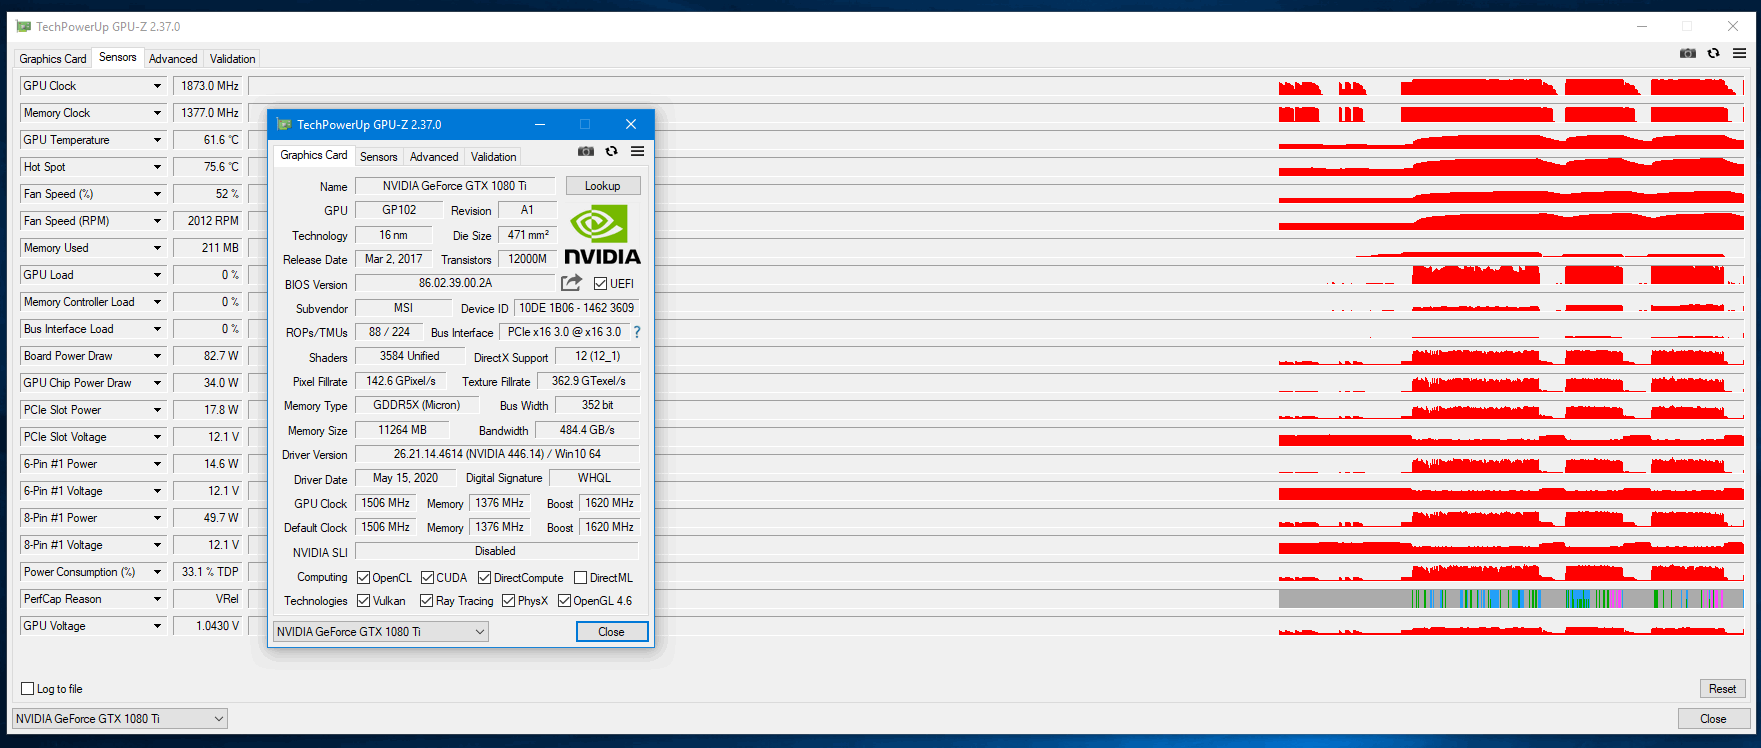Click the BIOS export share icon
This screenshot has width=1761, height=748.
point(571,283)
